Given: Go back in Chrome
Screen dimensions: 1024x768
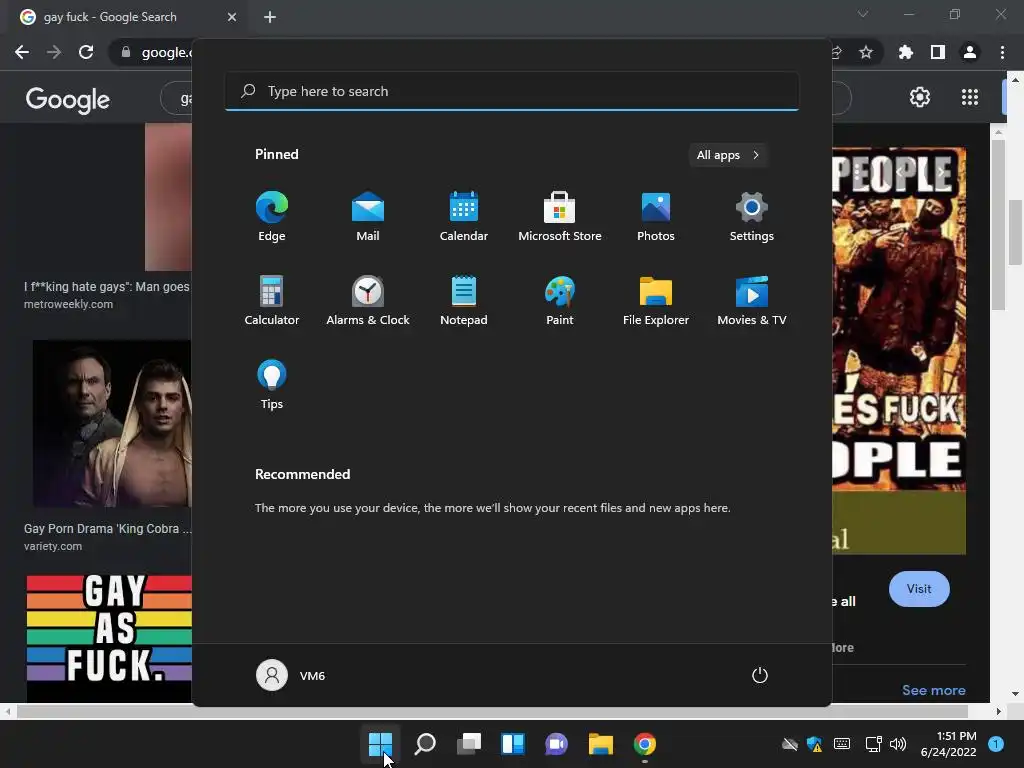Looking at the screenshot, I should (x=22, y=52).
